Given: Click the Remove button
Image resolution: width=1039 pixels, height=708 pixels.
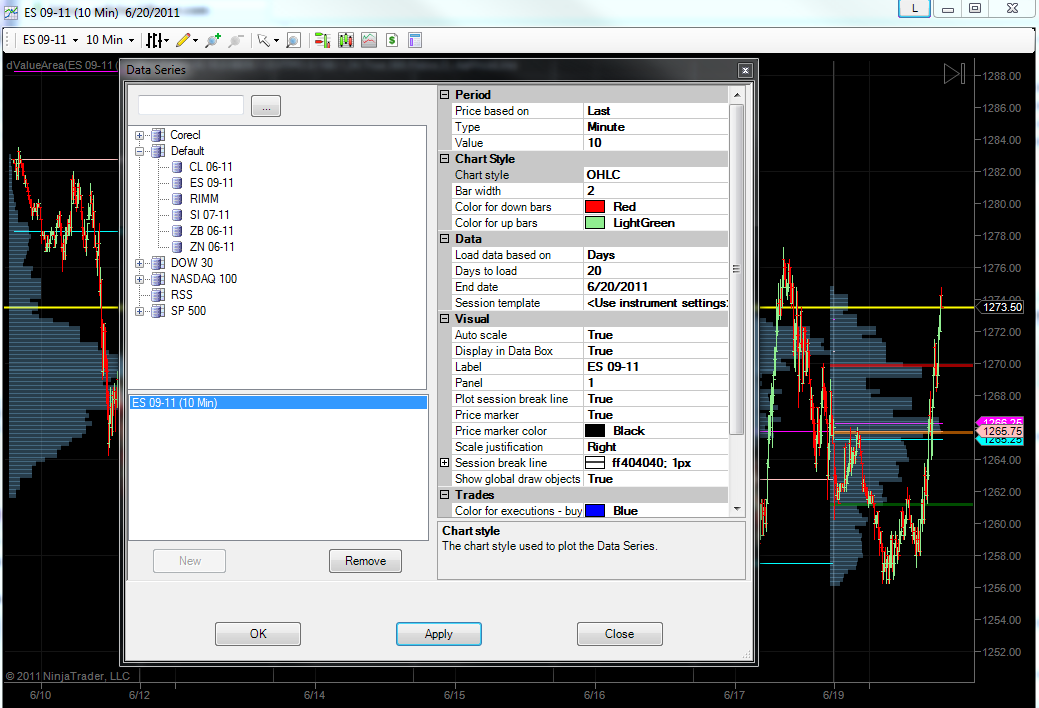Looking at the screenshot, I should [365, 561].
